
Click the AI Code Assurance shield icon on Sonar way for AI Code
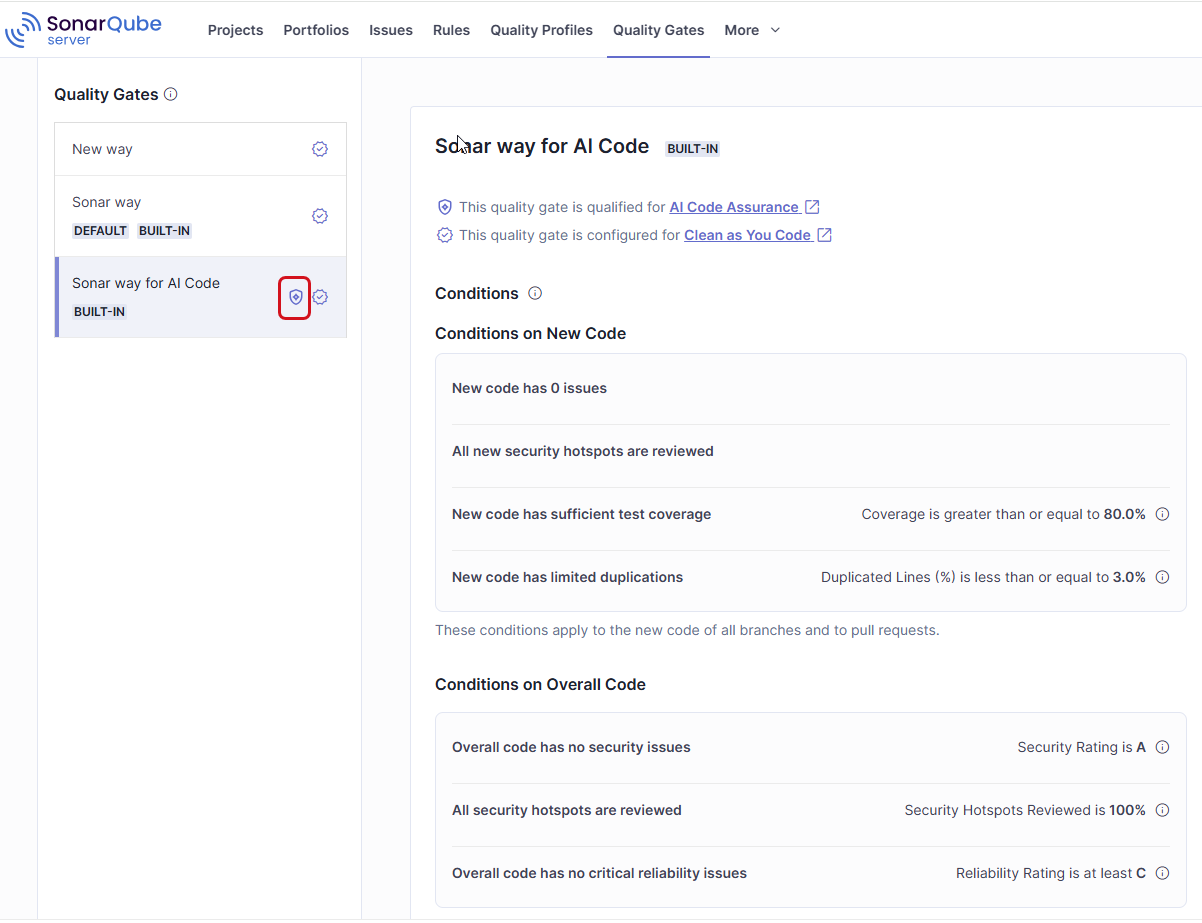pos(294,297)
